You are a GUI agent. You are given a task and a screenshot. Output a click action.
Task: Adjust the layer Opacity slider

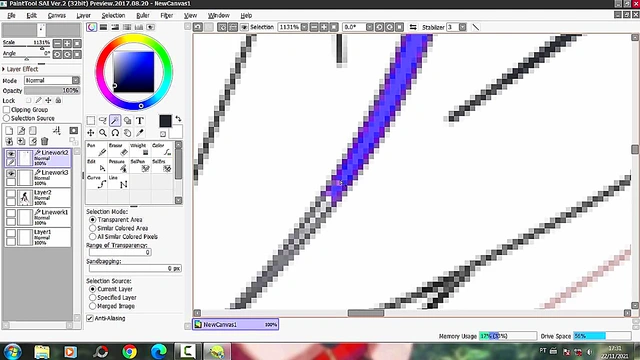coord(52,90)
